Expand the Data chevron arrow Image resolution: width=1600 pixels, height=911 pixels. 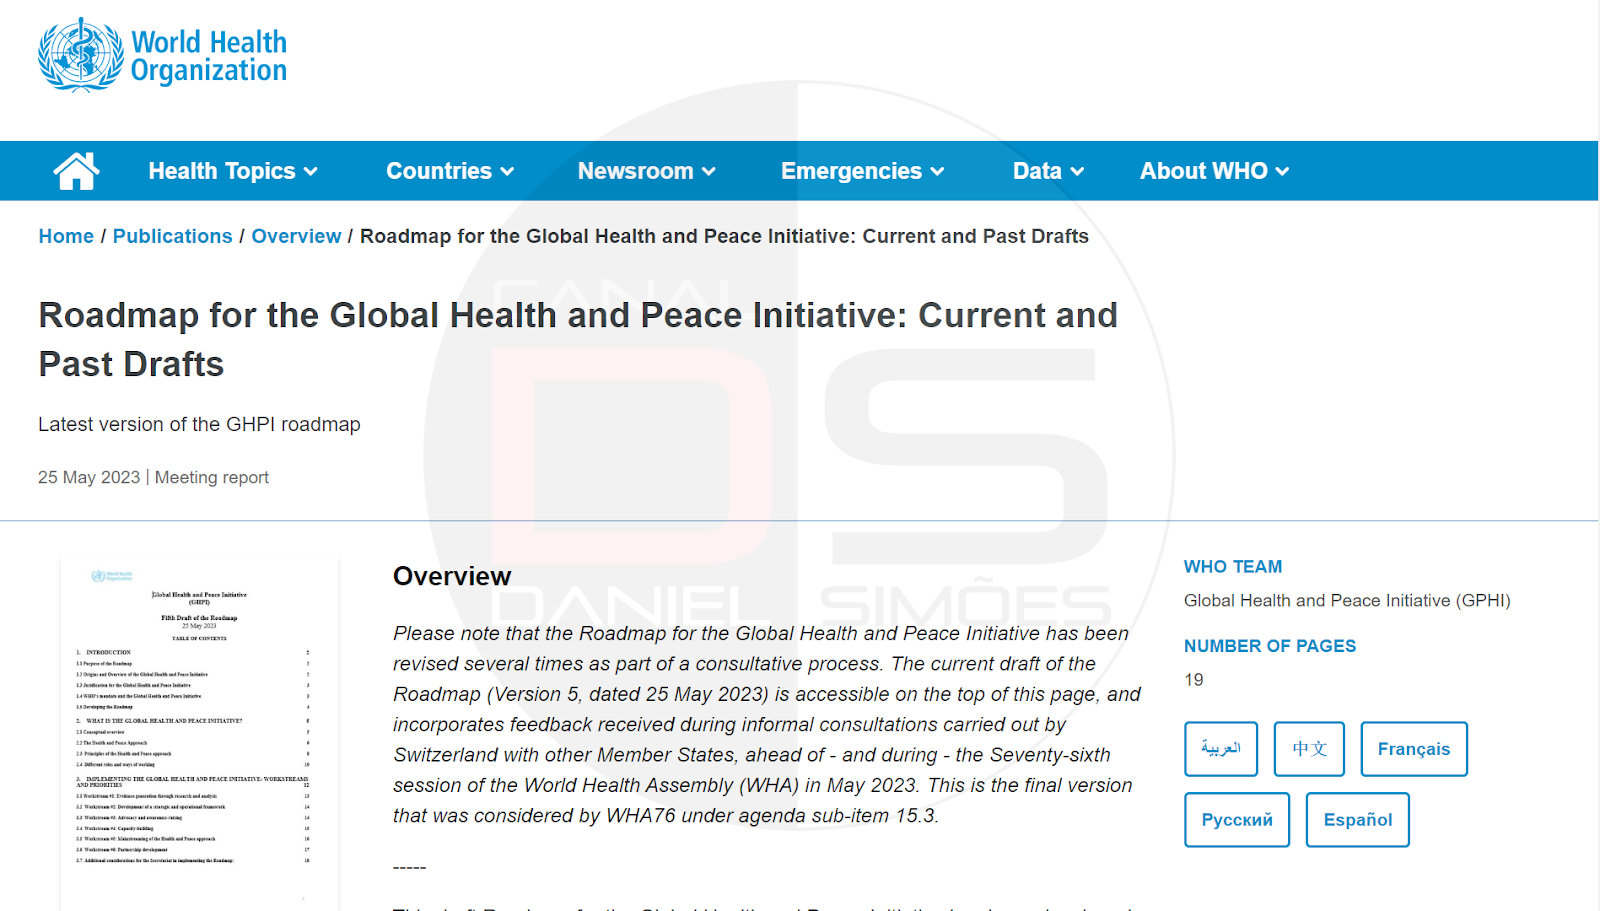click(1077, 172)
